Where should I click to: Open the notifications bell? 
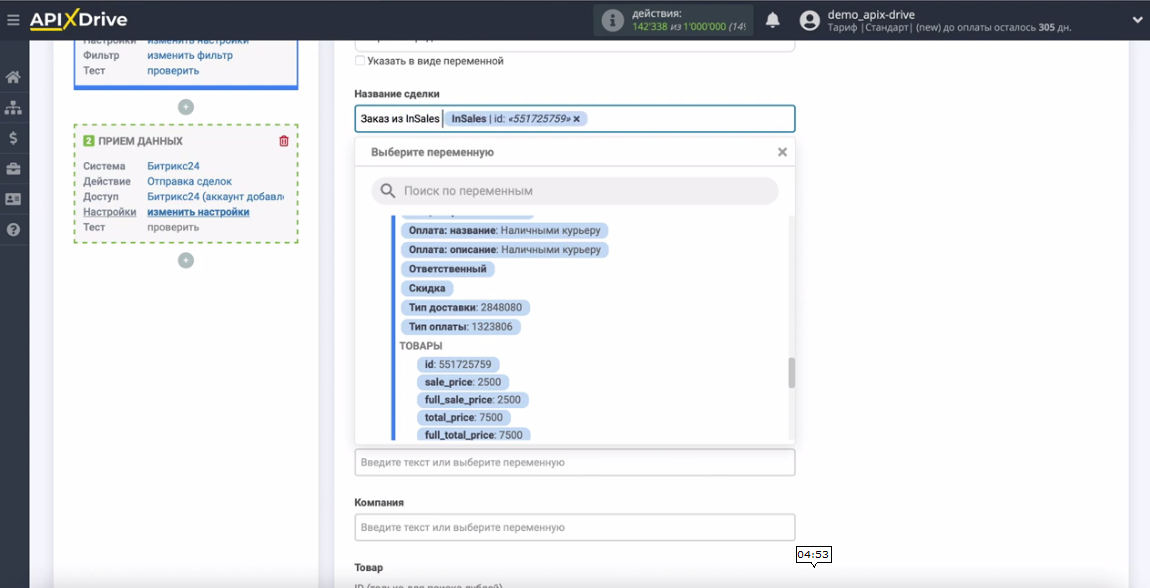772,21
